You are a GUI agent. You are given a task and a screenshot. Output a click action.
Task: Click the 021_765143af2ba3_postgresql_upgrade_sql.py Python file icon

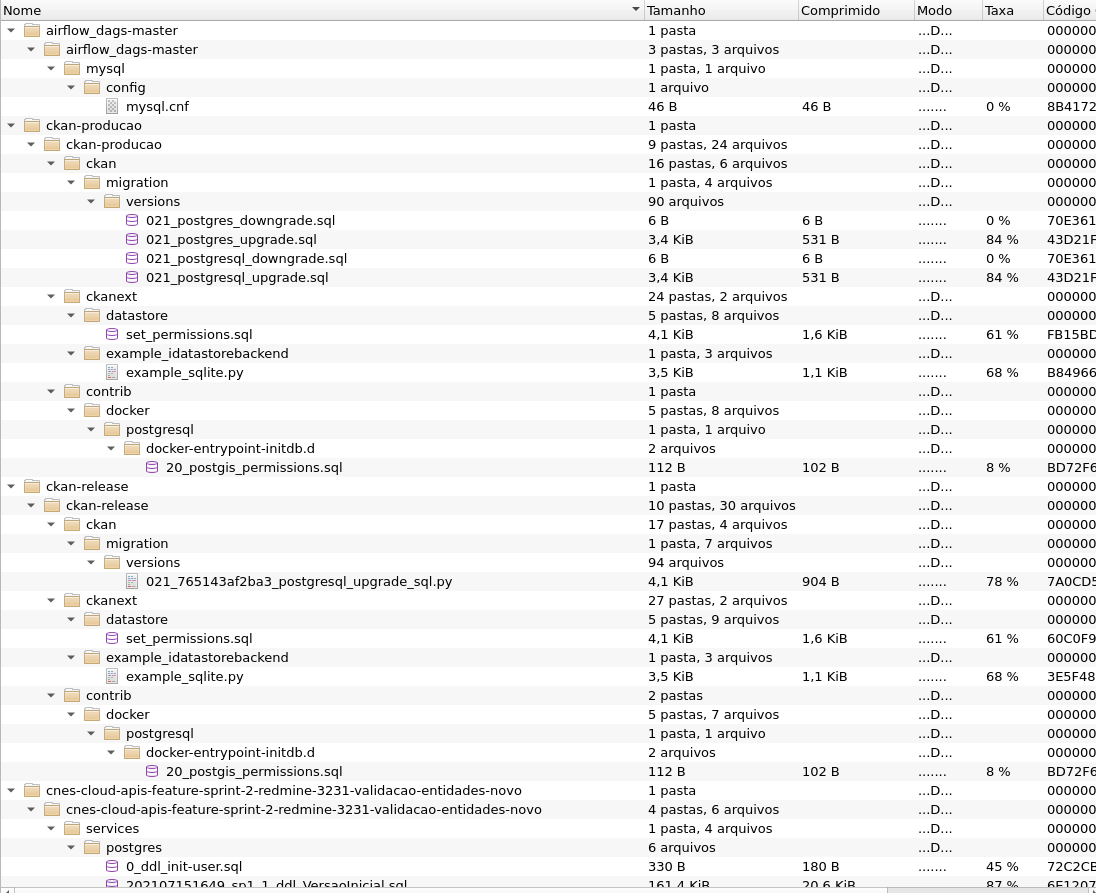pyautogui.click(x=131, y=581)
